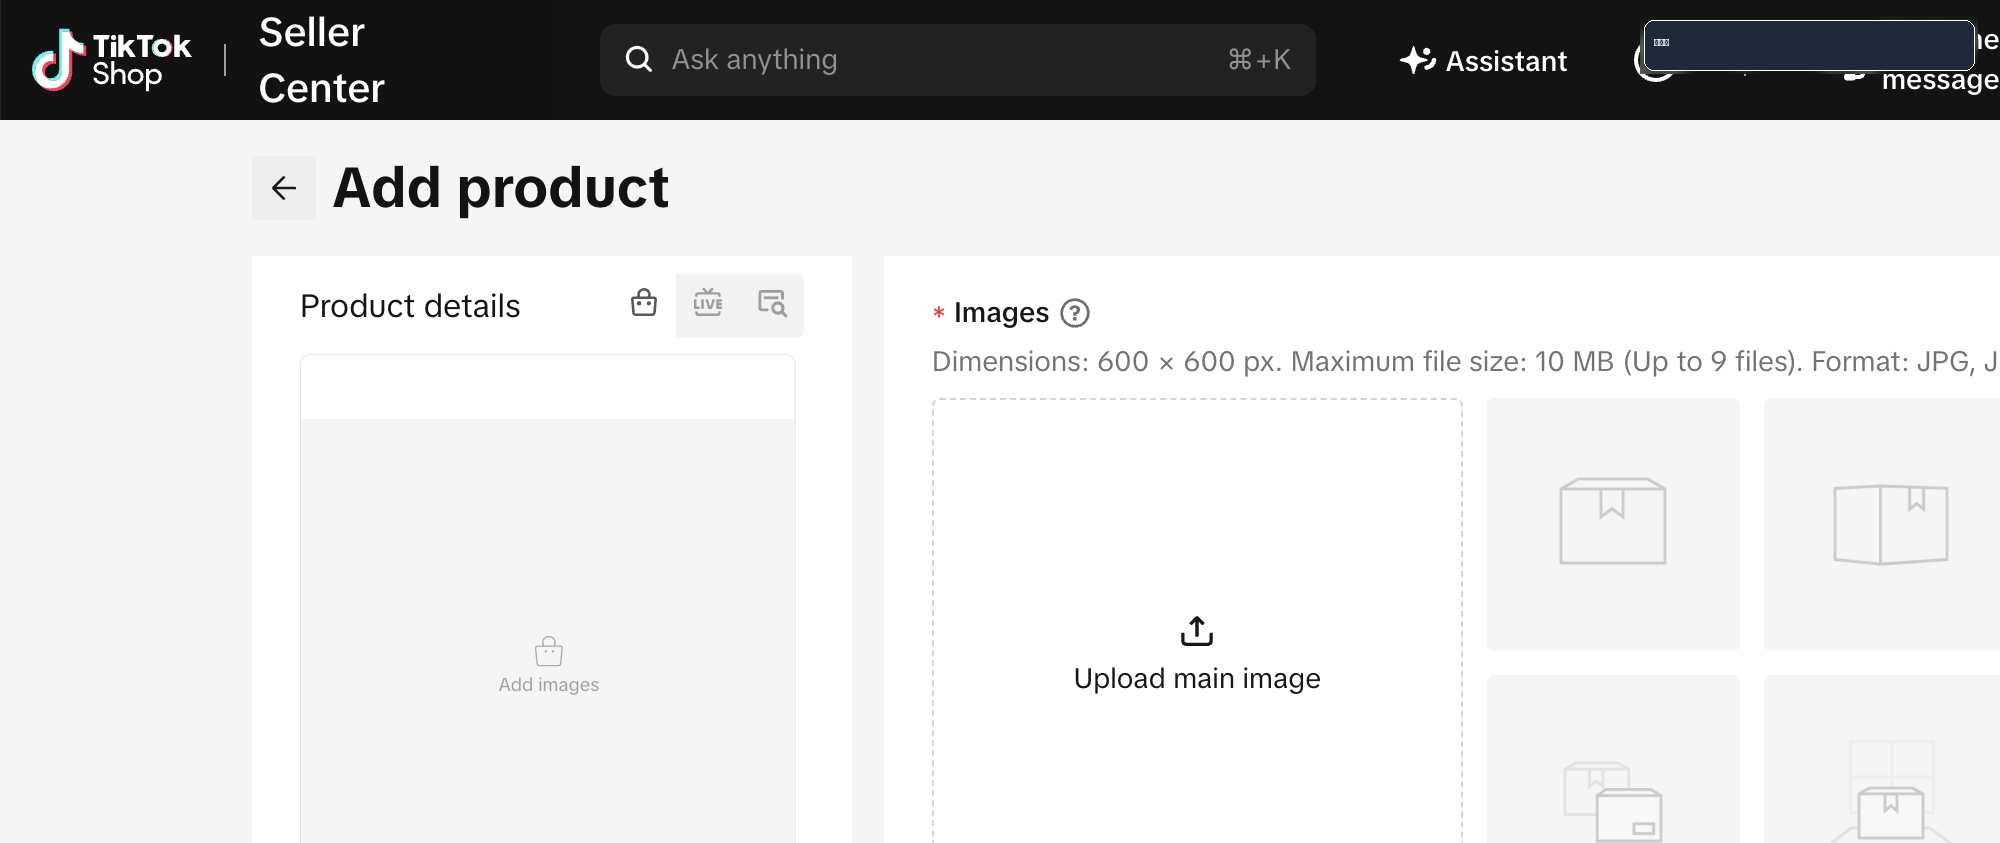Select front-view box image placeholder
The width and height of the screenshot is (2000, 843).
coord(1613,525)
